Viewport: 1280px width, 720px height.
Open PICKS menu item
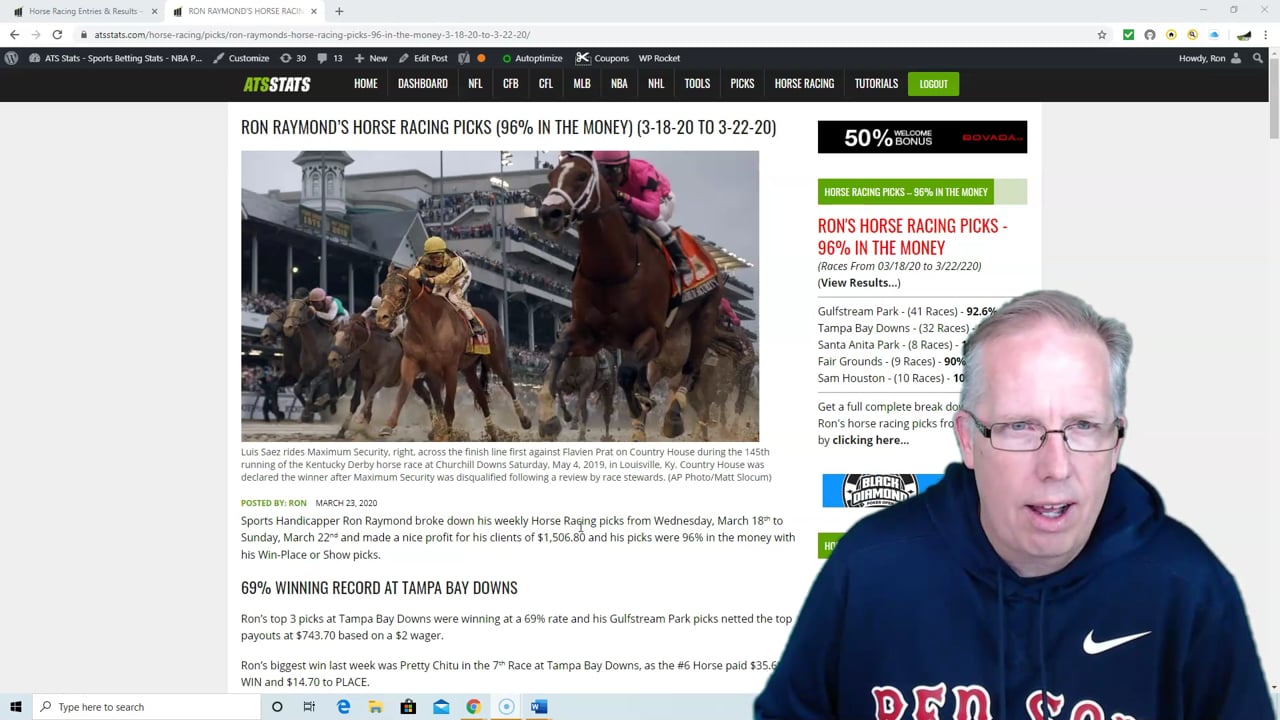[x=742, y=84]
